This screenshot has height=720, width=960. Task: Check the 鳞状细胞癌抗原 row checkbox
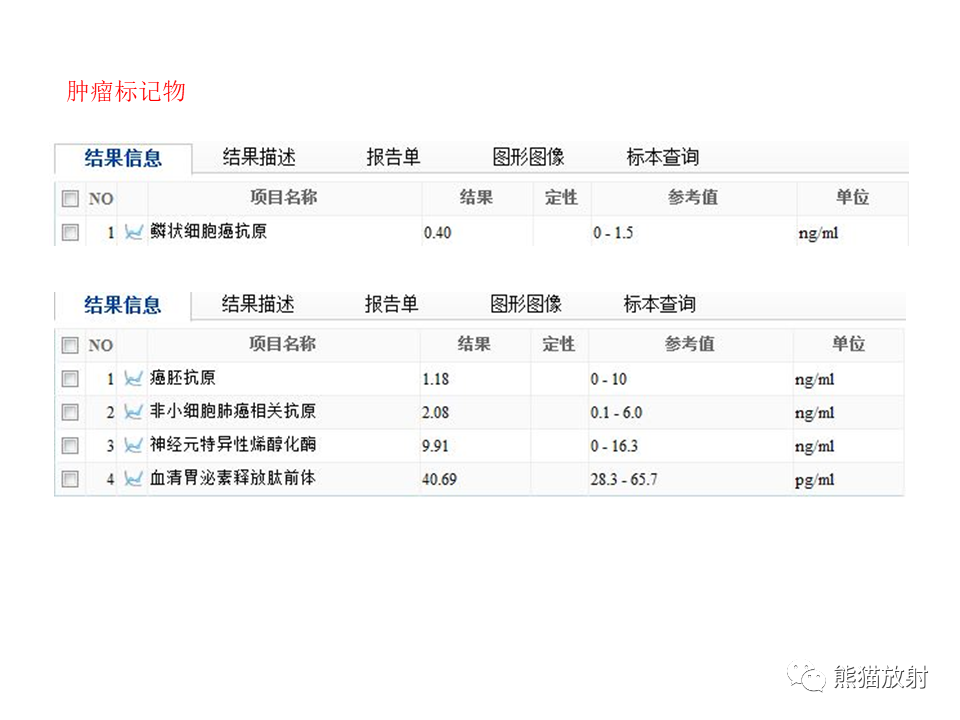point(70,232)
